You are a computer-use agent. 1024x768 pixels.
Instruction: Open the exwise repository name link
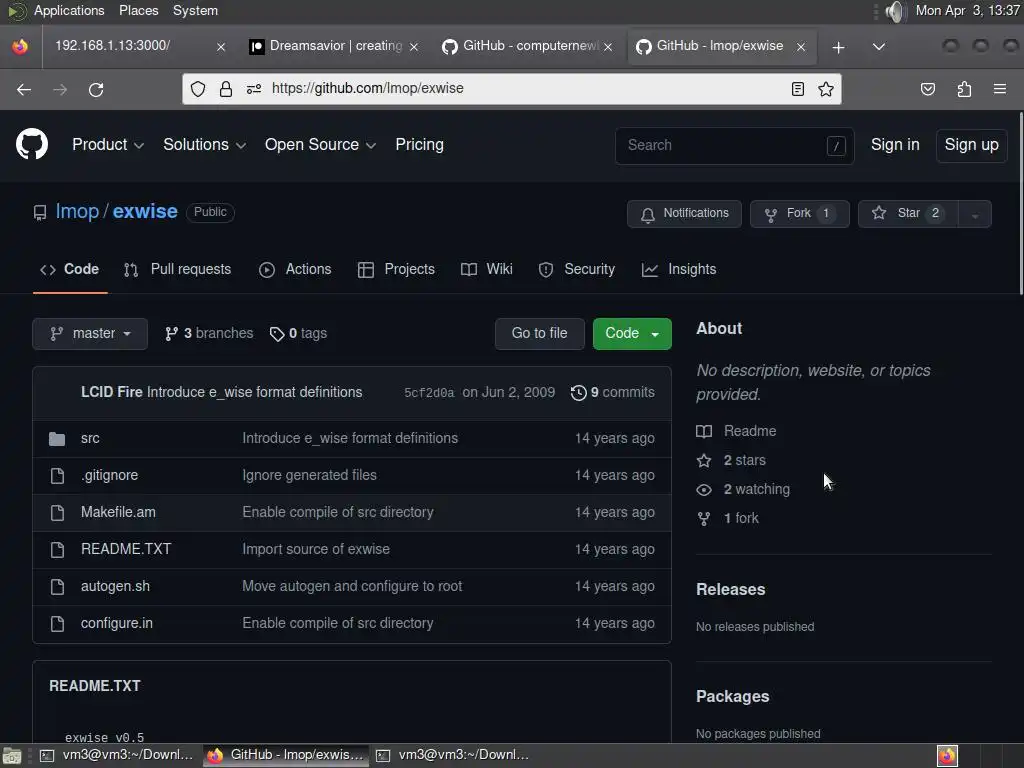pyautogui.click(x=145, y=212)
